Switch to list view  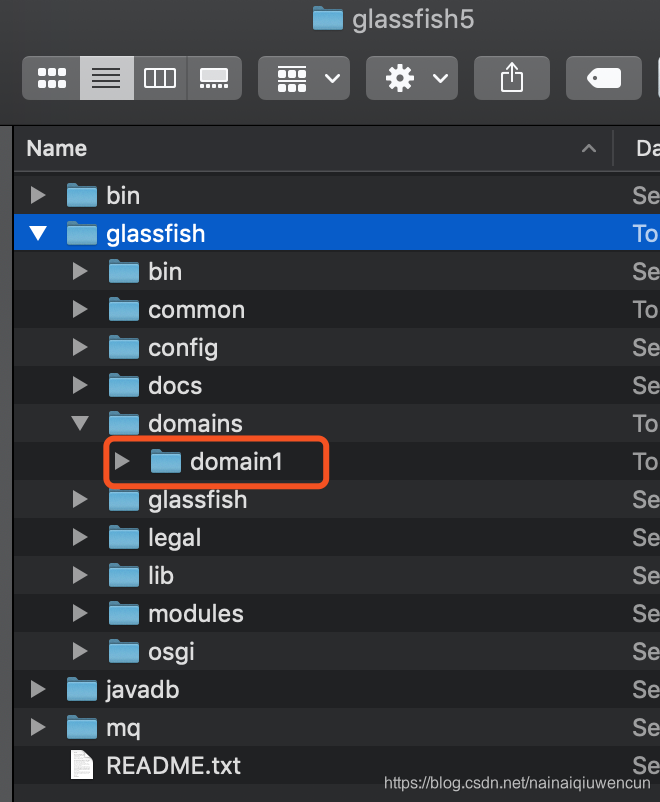(106, 78)
